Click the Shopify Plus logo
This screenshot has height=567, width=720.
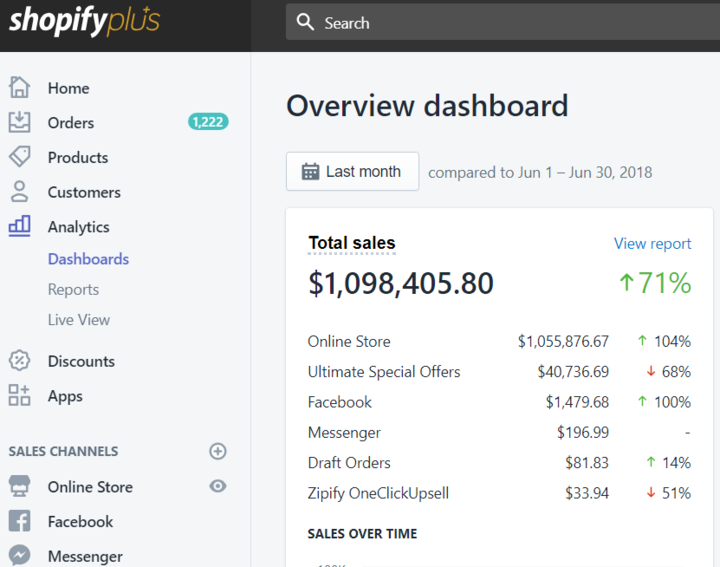click(84, 21)
